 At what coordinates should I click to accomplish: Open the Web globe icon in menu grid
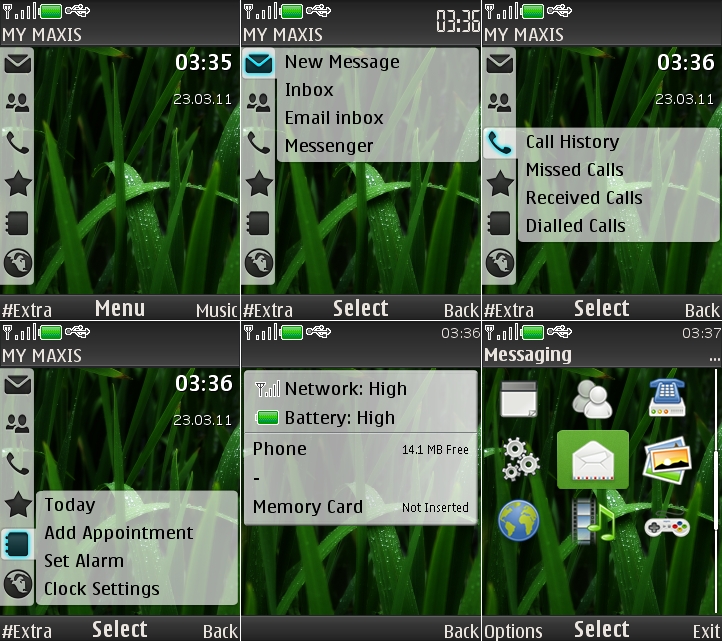tap(518, 520)
